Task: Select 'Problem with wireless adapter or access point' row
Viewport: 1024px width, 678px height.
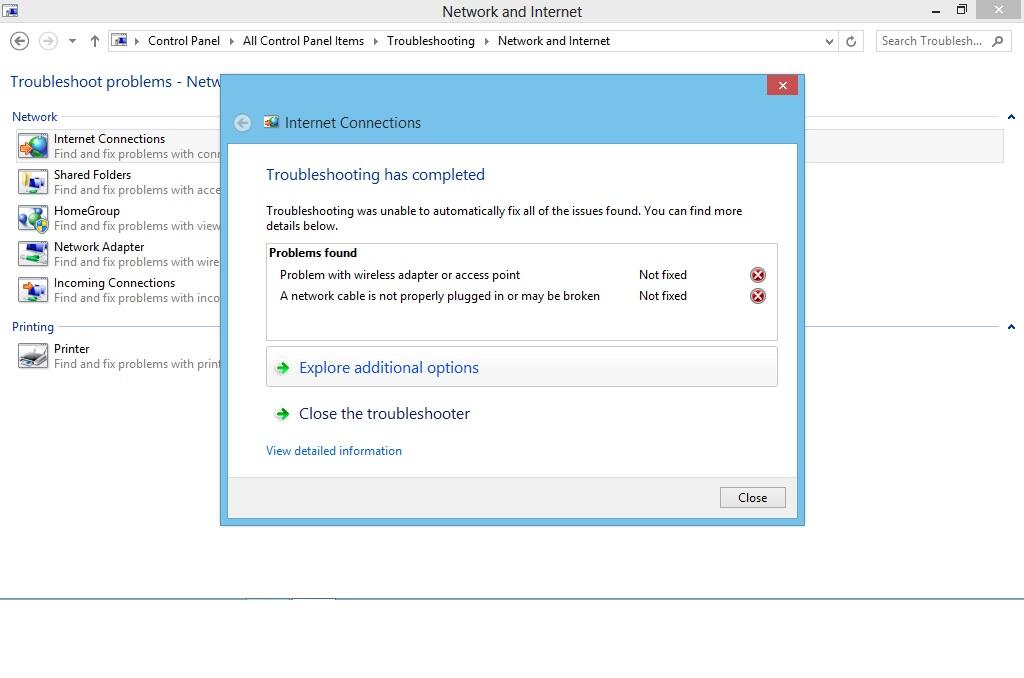Action: 521,275
